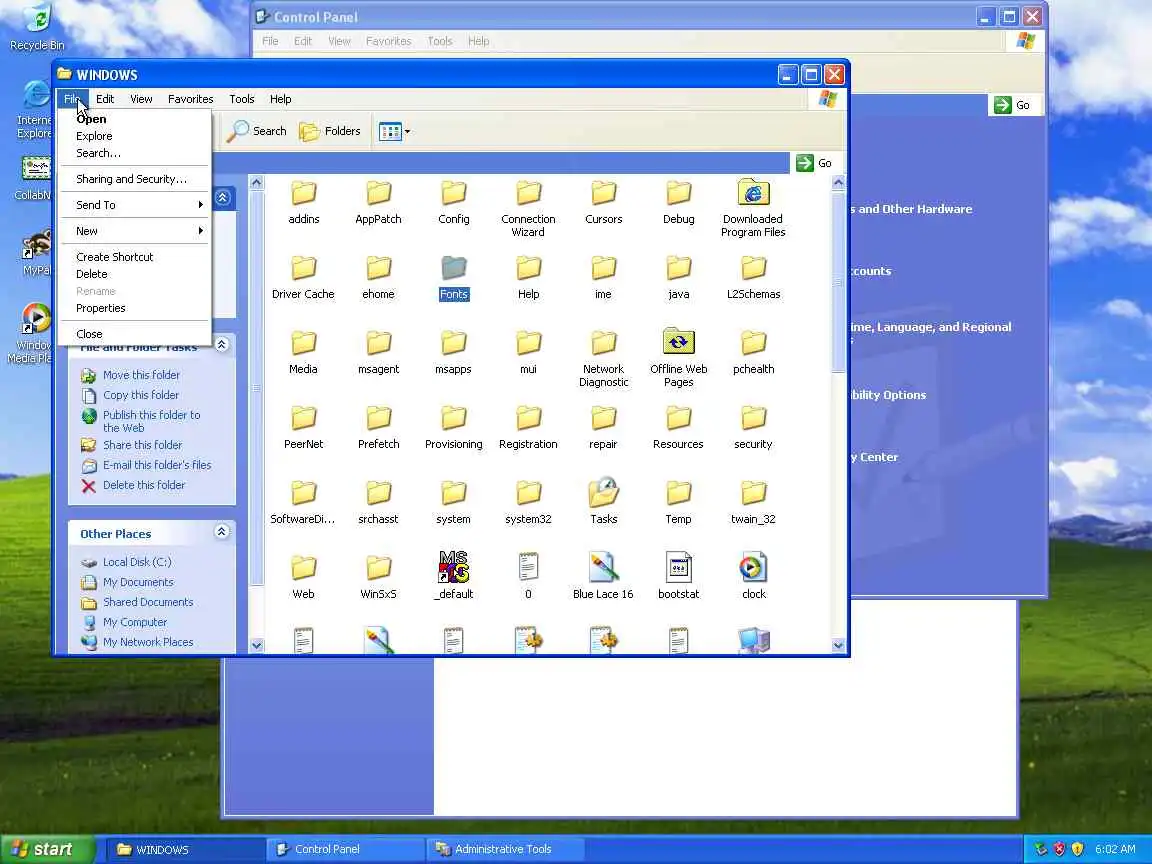
Task: Choose Explore in the File menu
Action: 94,136
